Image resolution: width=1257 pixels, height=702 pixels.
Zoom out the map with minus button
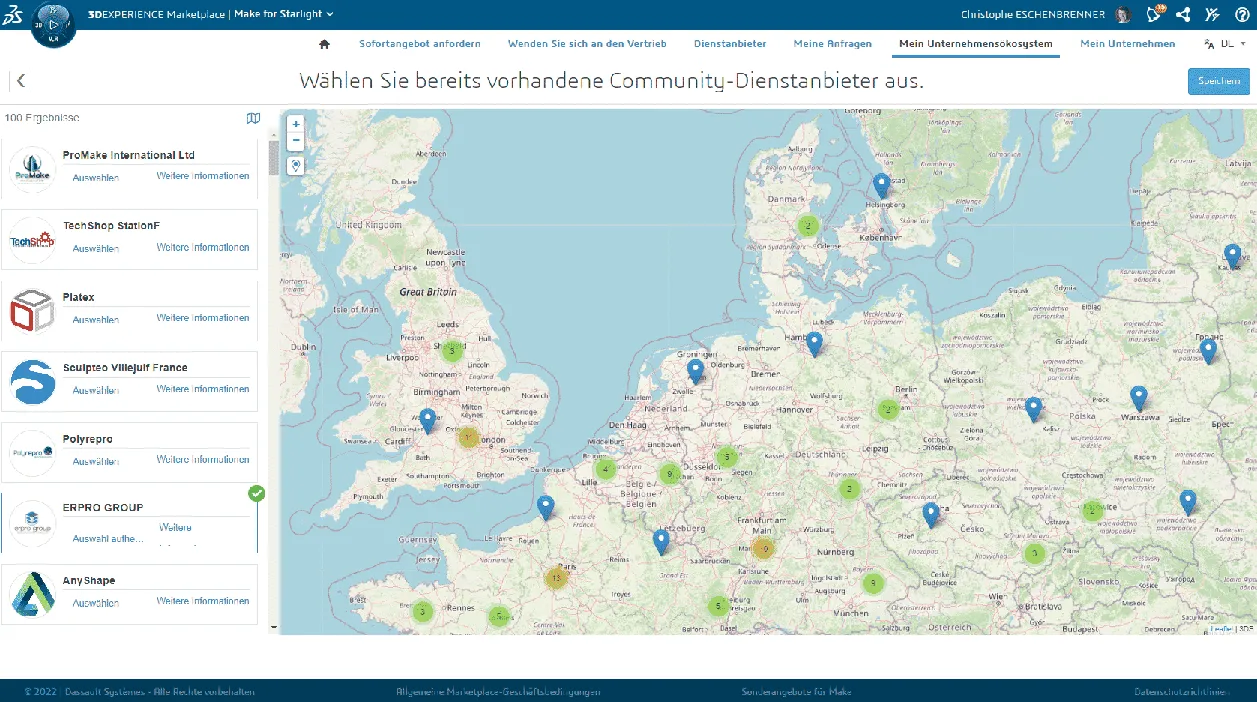click(295, 141)
